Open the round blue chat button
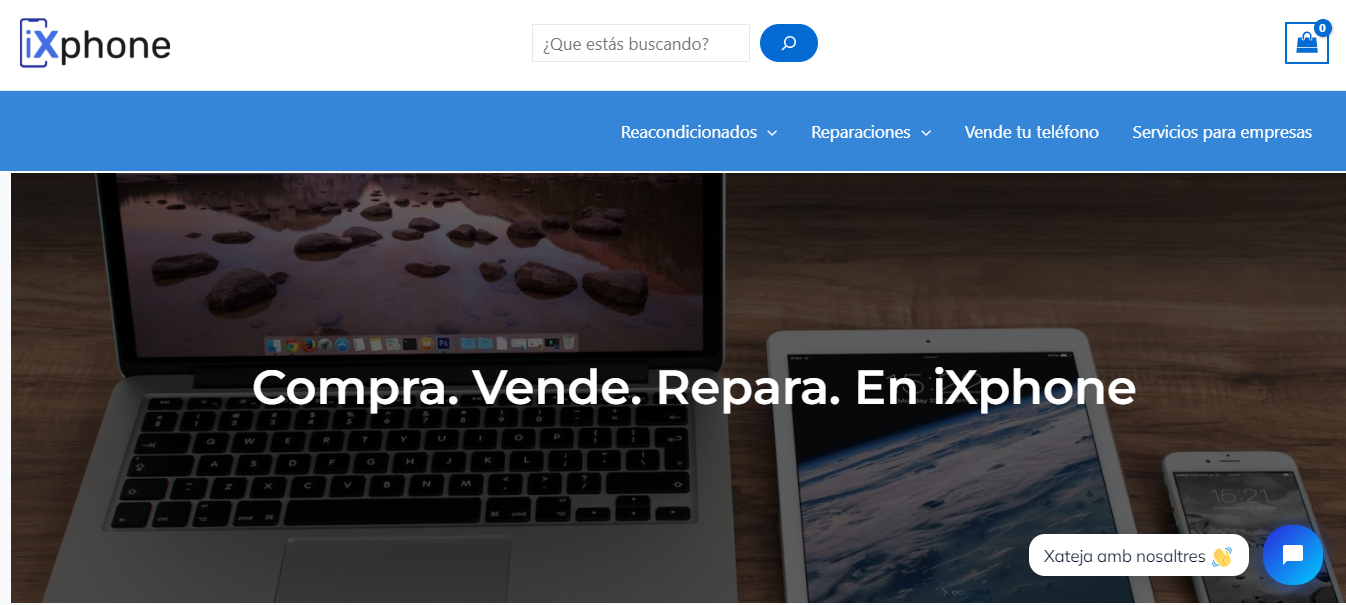Screen dimensions: 1346x605 1292,555
